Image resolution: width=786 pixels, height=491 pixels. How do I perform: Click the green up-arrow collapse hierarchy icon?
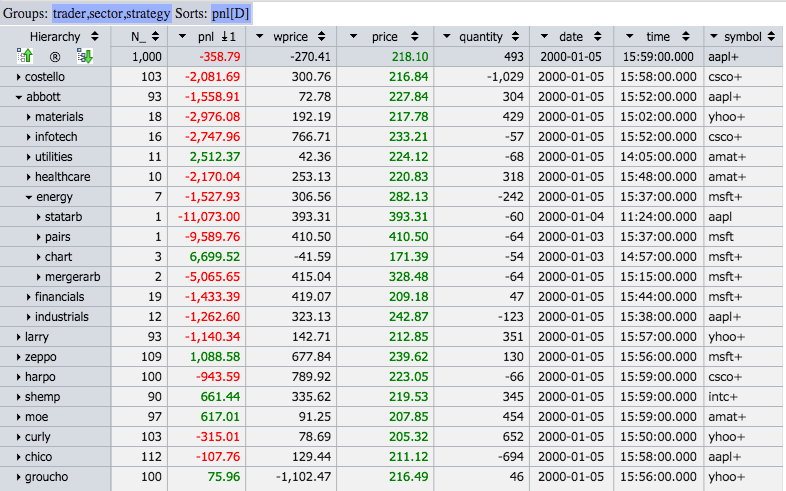click(25, 56)
